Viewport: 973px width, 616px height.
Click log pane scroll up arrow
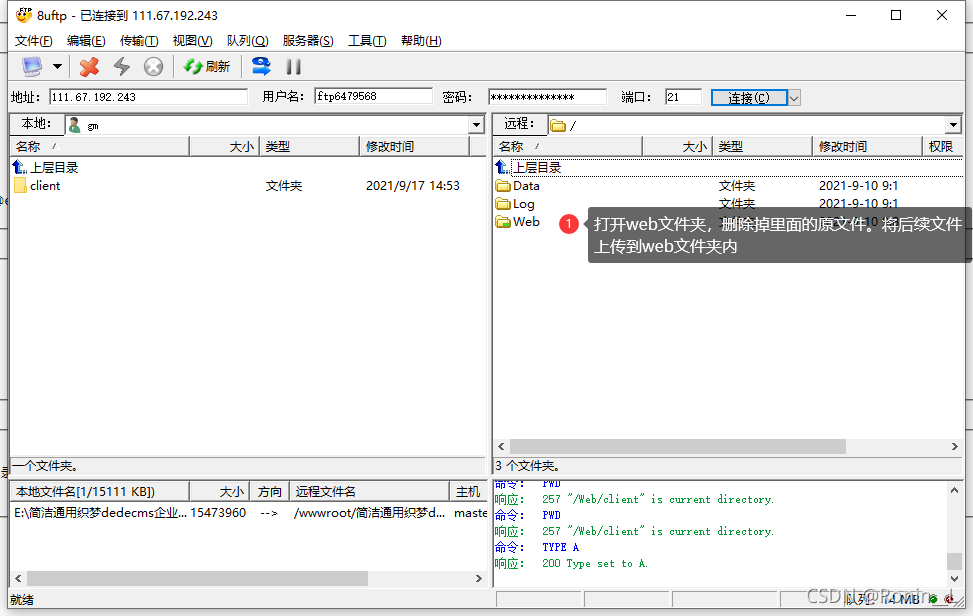click(954, 490)
